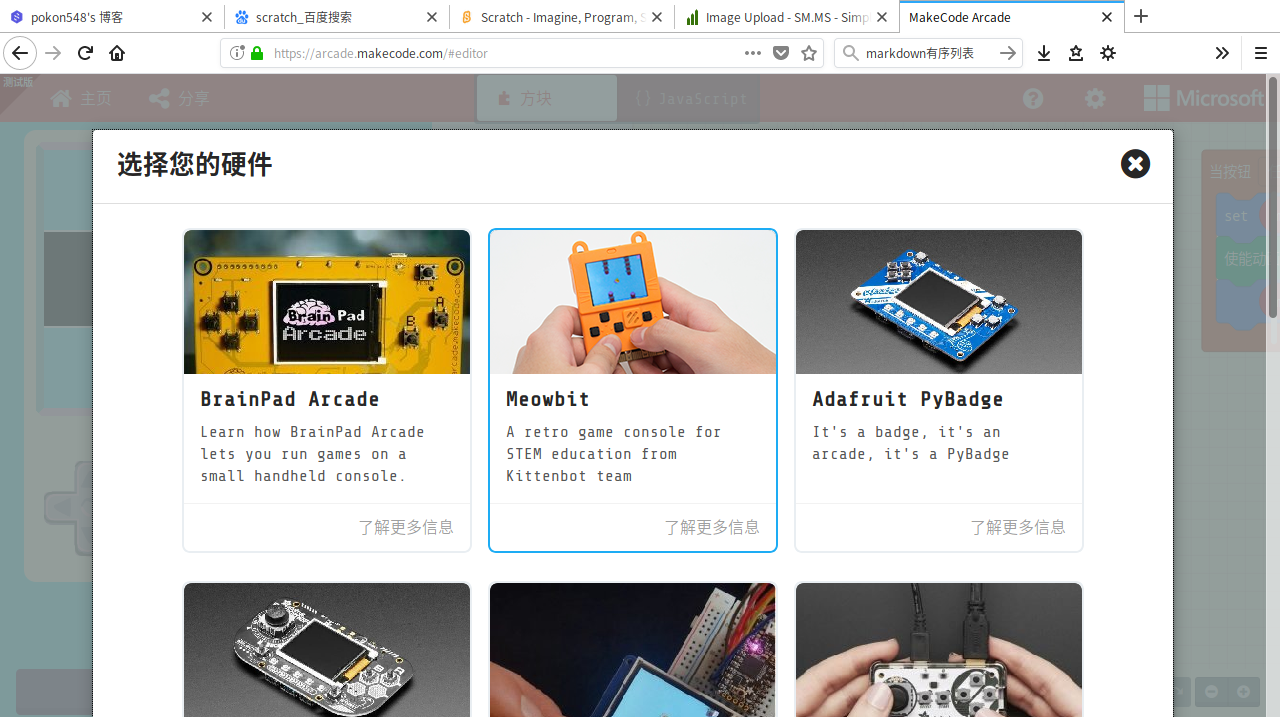Save page to Pocket
Image resolution: width=1280 pixels, height=717 pixels.
click(x=781, y=53)
